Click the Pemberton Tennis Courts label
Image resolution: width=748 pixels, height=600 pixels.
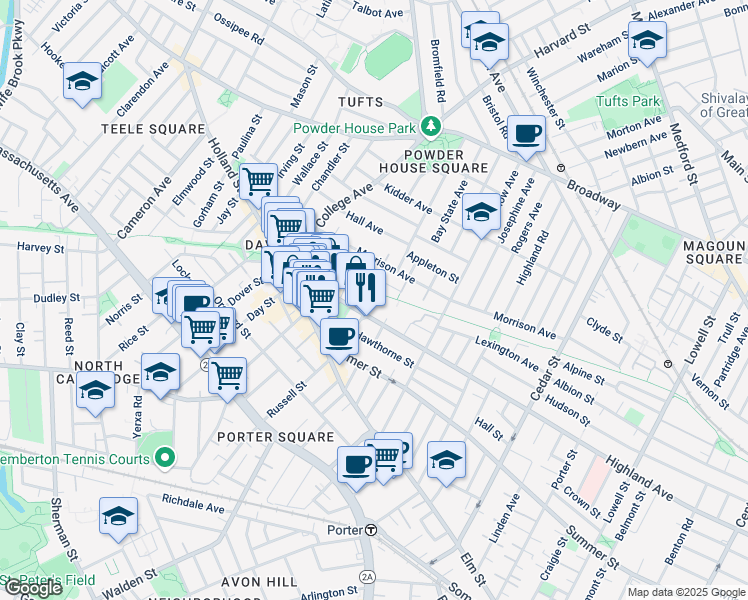point(74,459)
